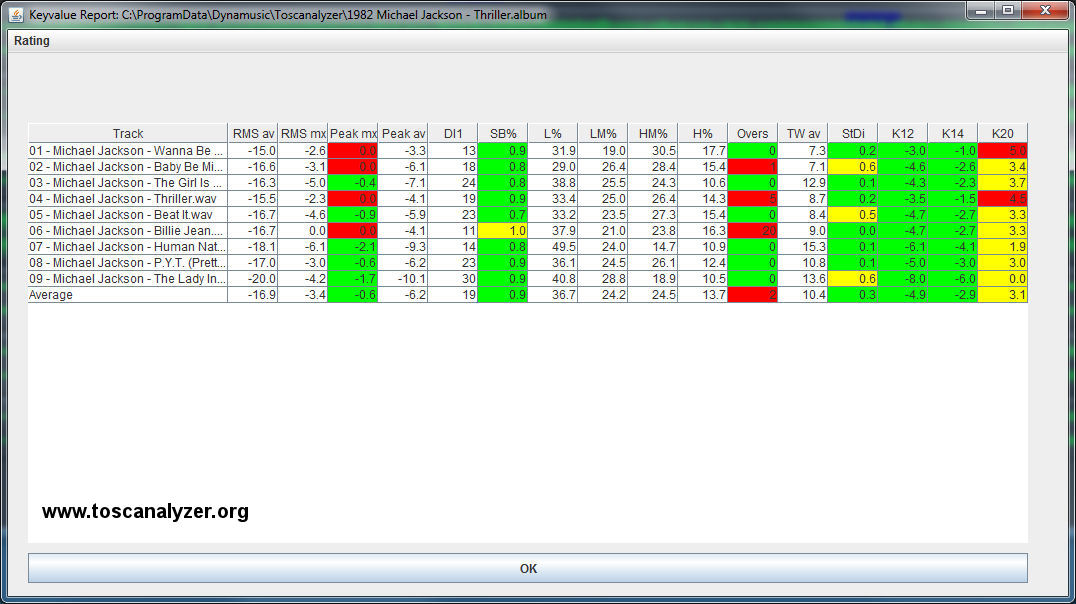Click yellow SB% value 1.0 for Billie Jean

503,231
